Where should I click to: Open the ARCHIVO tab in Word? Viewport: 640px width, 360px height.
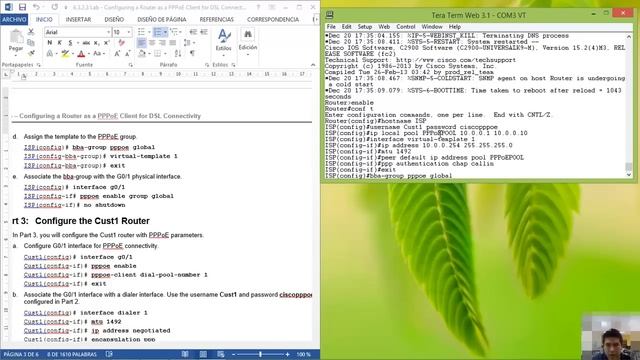point(14,19)
